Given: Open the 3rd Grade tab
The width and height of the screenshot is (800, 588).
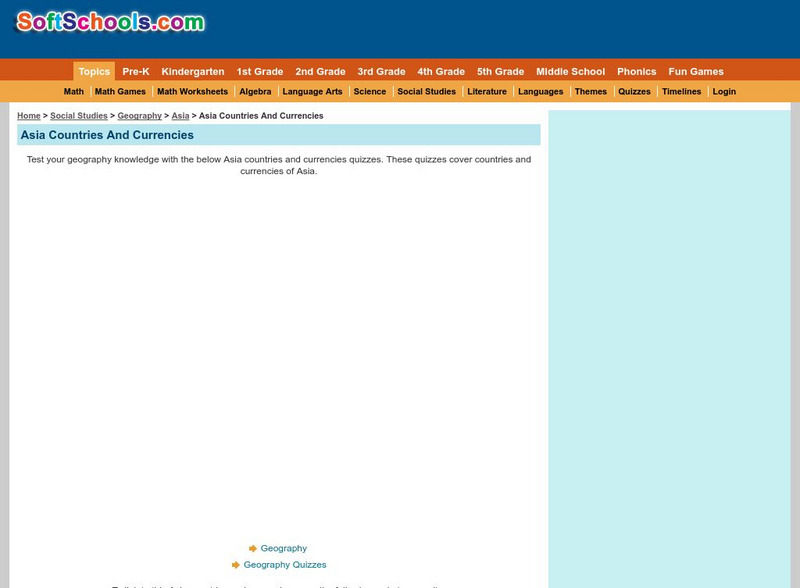Looking at the screenshot, I should (381, 71).
